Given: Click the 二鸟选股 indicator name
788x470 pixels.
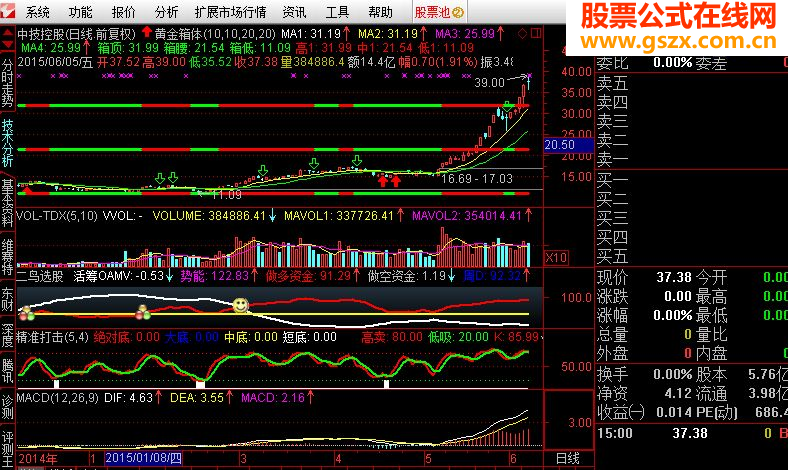Looking at the screenshot, I should pos(40,276).
